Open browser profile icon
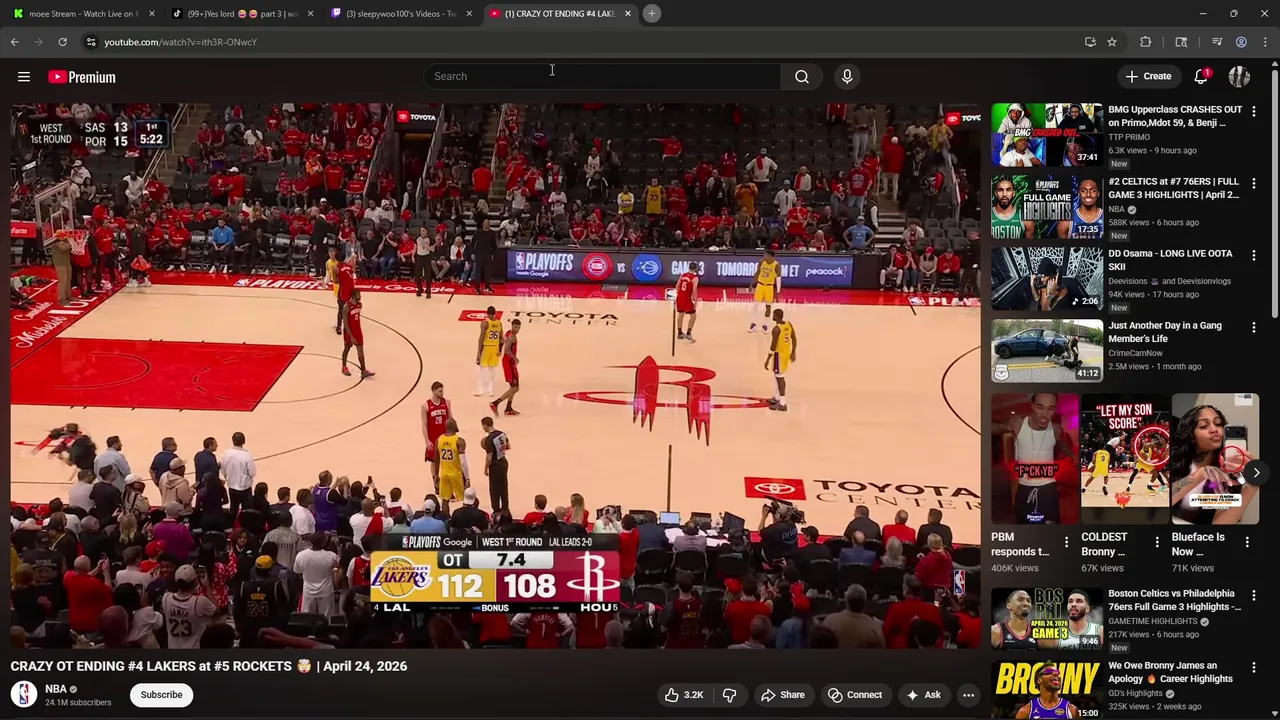The image size is (1280, 720). point(1241,42)
